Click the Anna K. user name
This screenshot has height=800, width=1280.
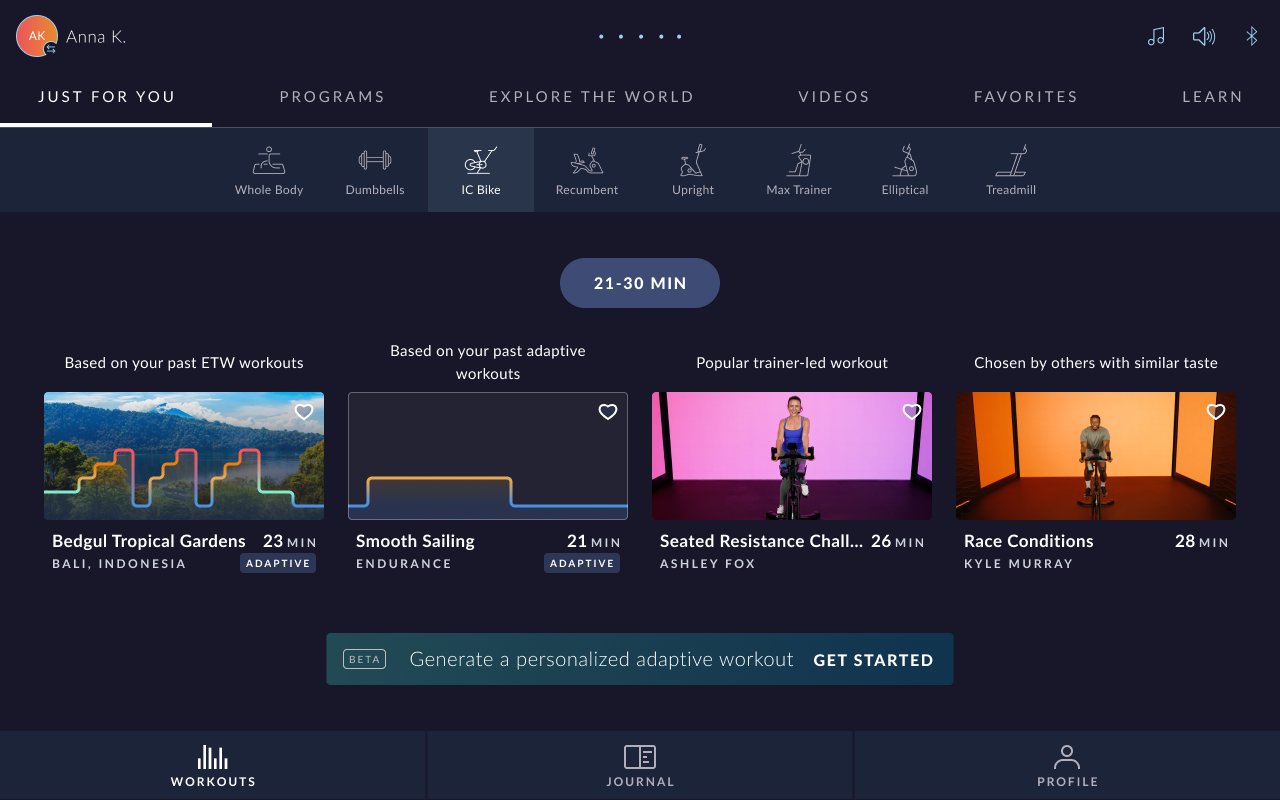click(96, 37)
